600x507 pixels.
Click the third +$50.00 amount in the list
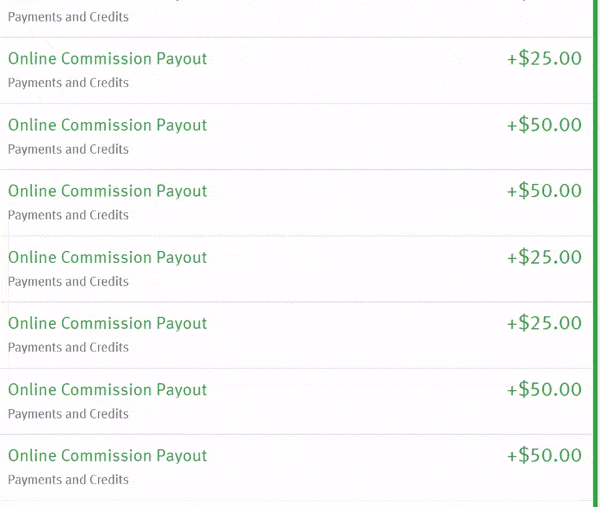pyautogui.click(x=544, y=390)
